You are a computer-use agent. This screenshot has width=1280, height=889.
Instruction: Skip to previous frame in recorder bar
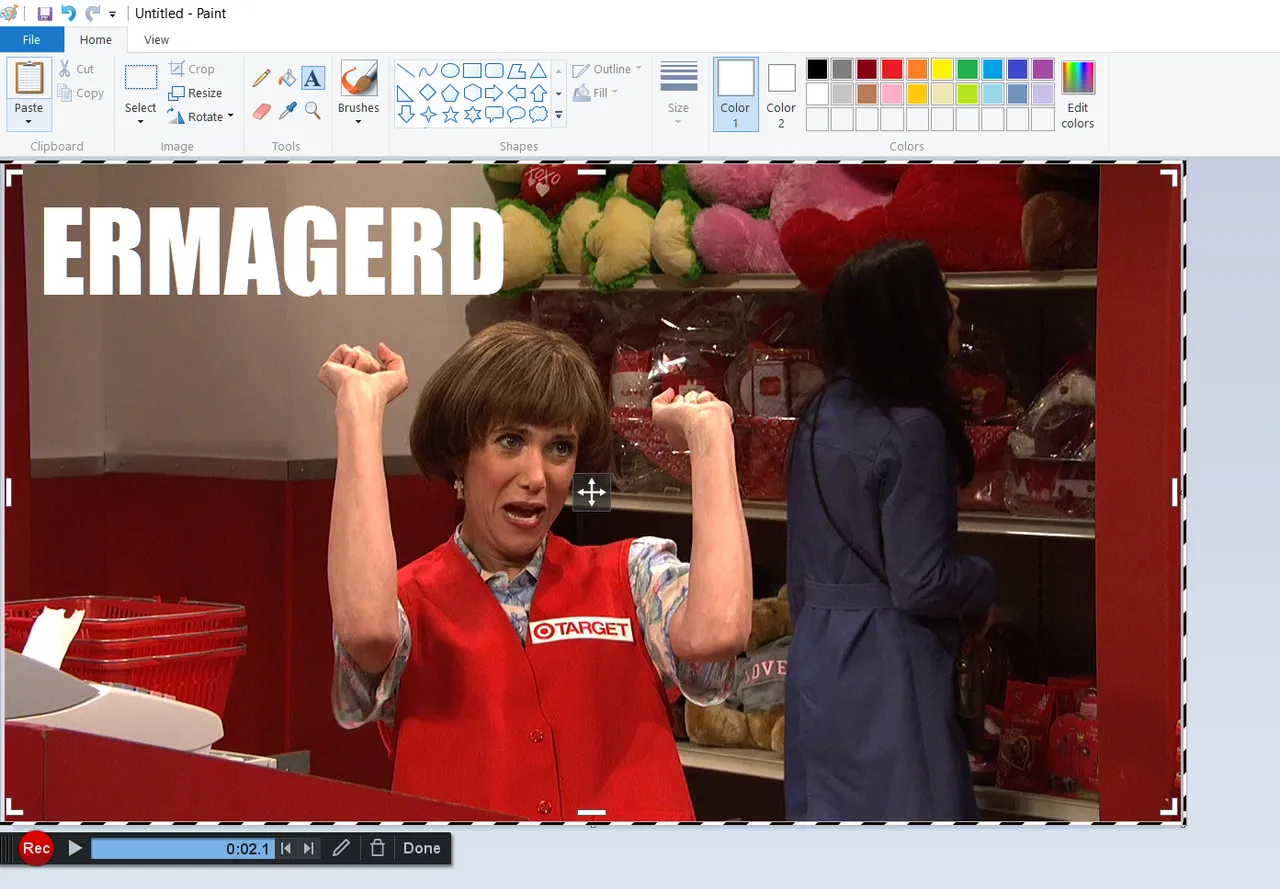(x=286, y=848)
